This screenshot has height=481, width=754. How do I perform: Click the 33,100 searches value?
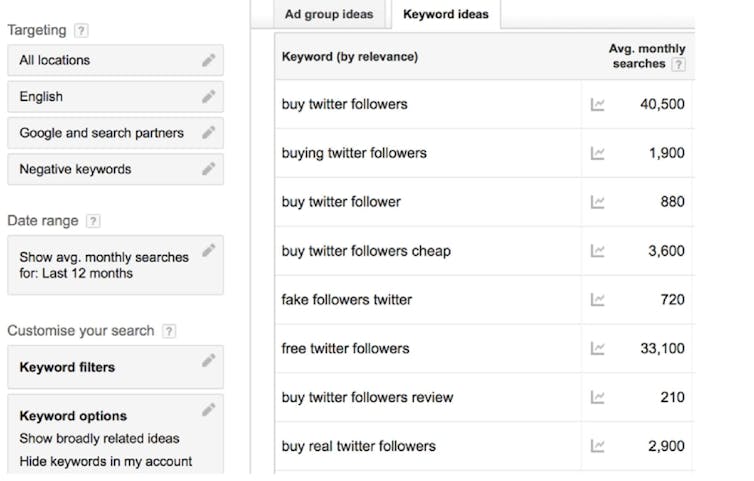click(x=662, y=349)
